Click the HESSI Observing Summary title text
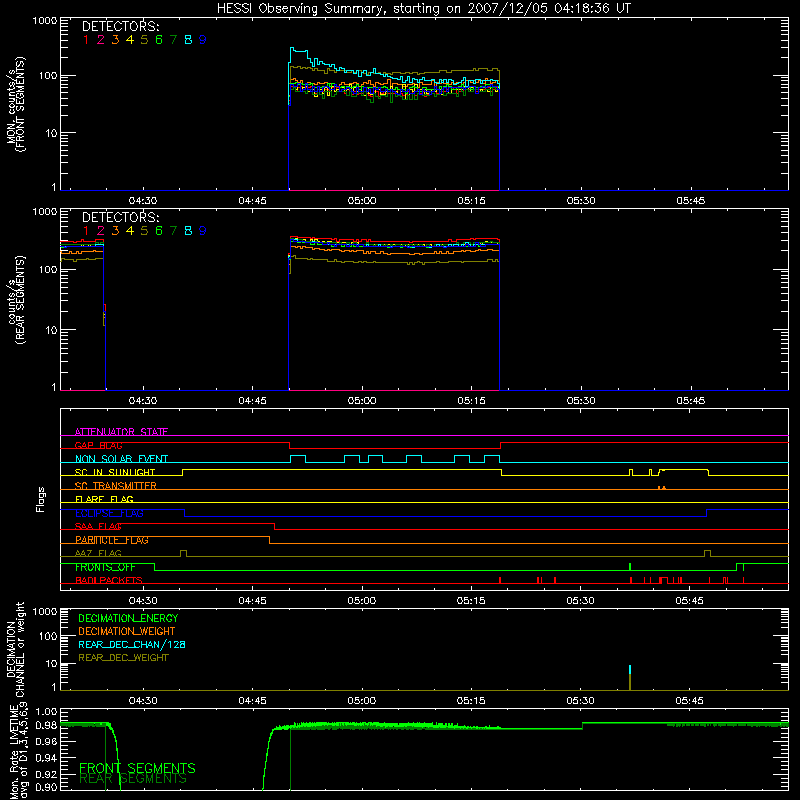The image size is (800, 800). pyautogui.click(x=424, y=9)
